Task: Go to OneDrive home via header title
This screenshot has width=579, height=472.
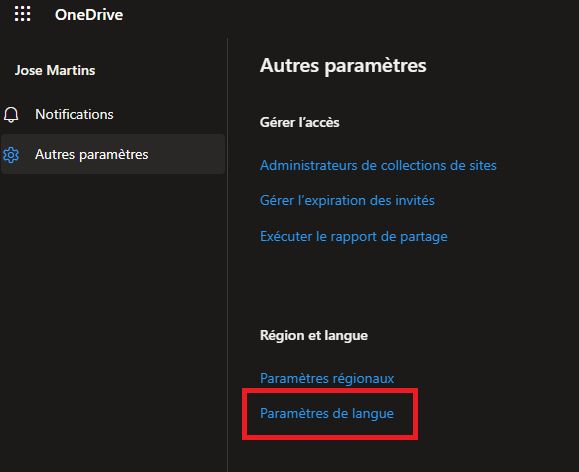Action: pyautogui.click(x=89, y=15)
